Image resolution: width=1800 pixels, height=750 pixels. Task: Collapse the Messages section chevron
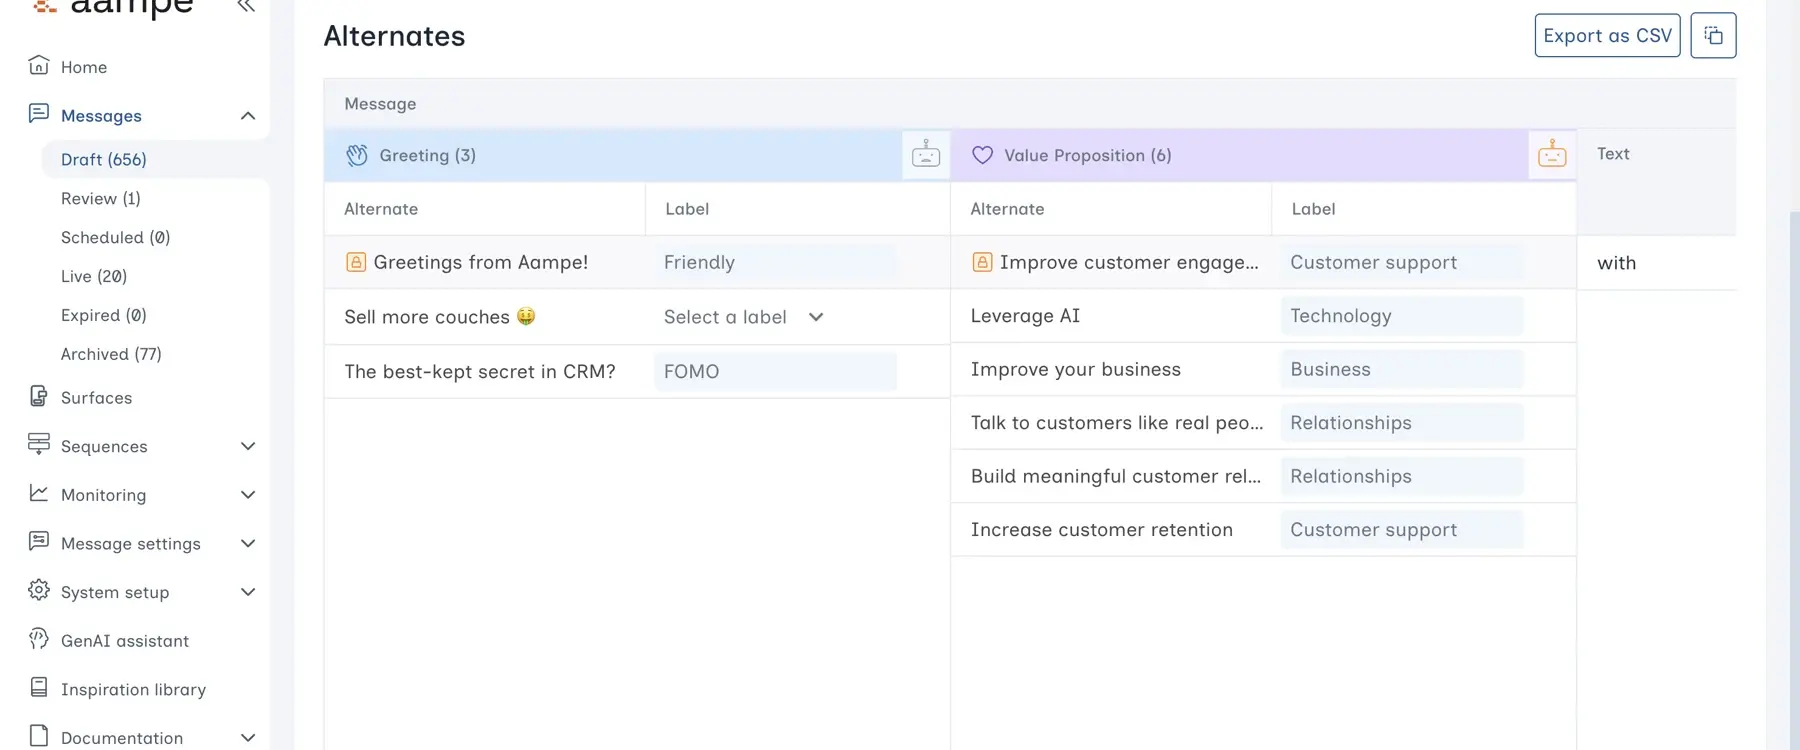(248, 116)
